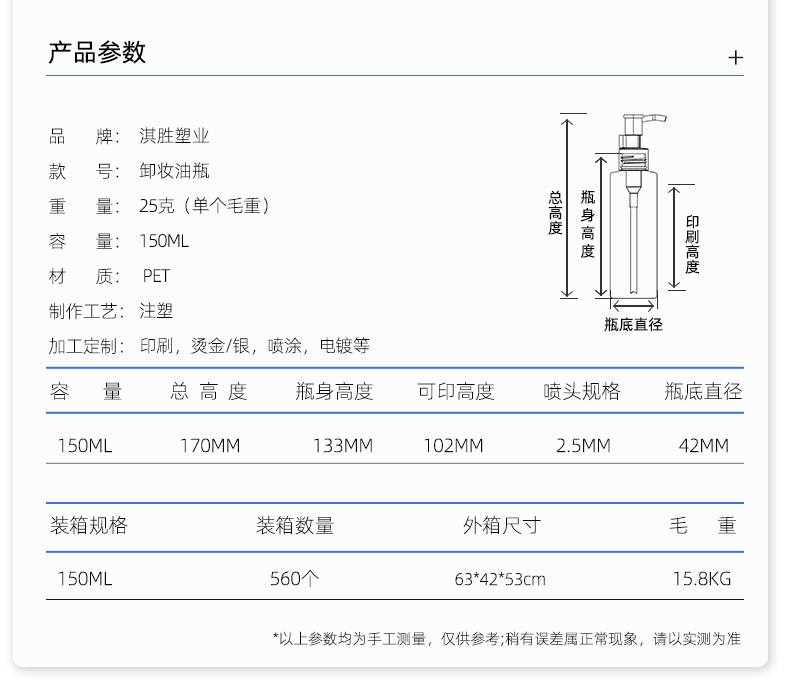The image size is (790, 693).
Task: Click the material value PET
Action: 156,276
